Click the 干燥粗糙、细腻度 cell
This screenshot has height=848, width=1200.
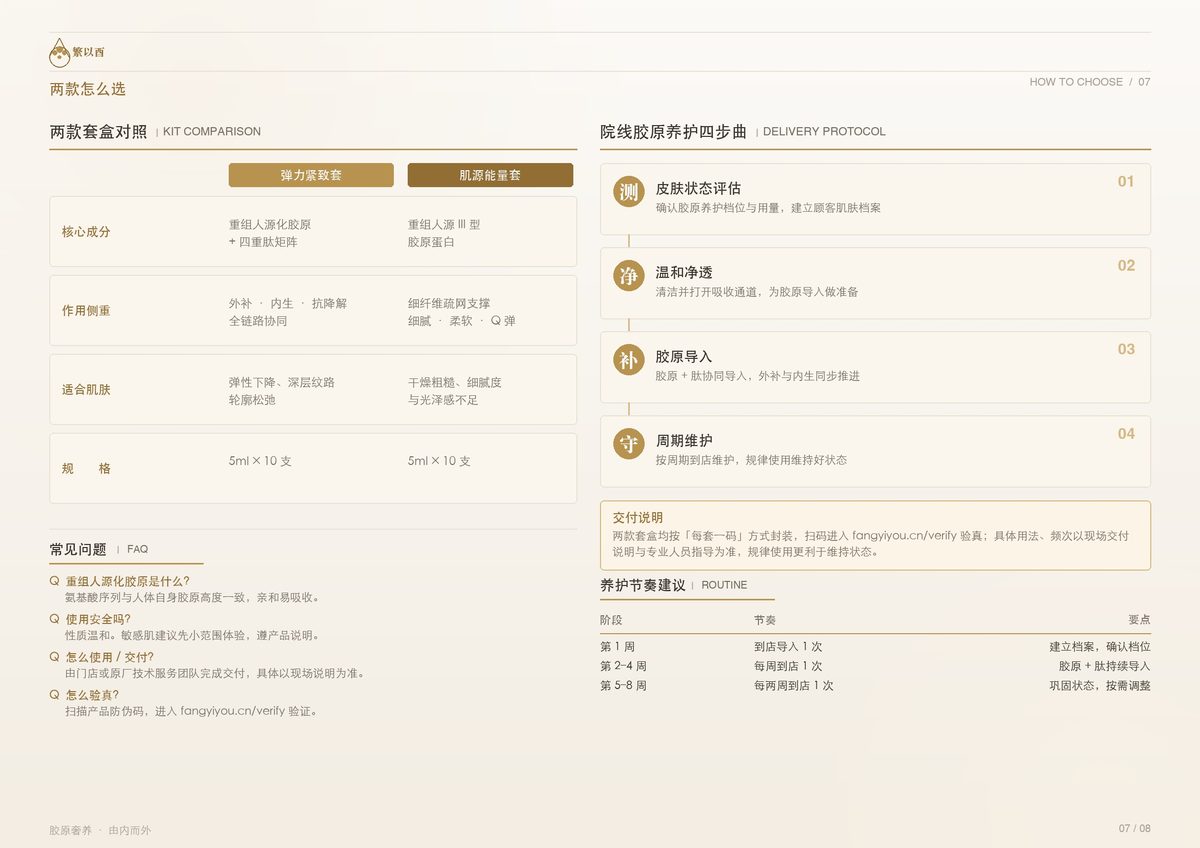(455, 382)
